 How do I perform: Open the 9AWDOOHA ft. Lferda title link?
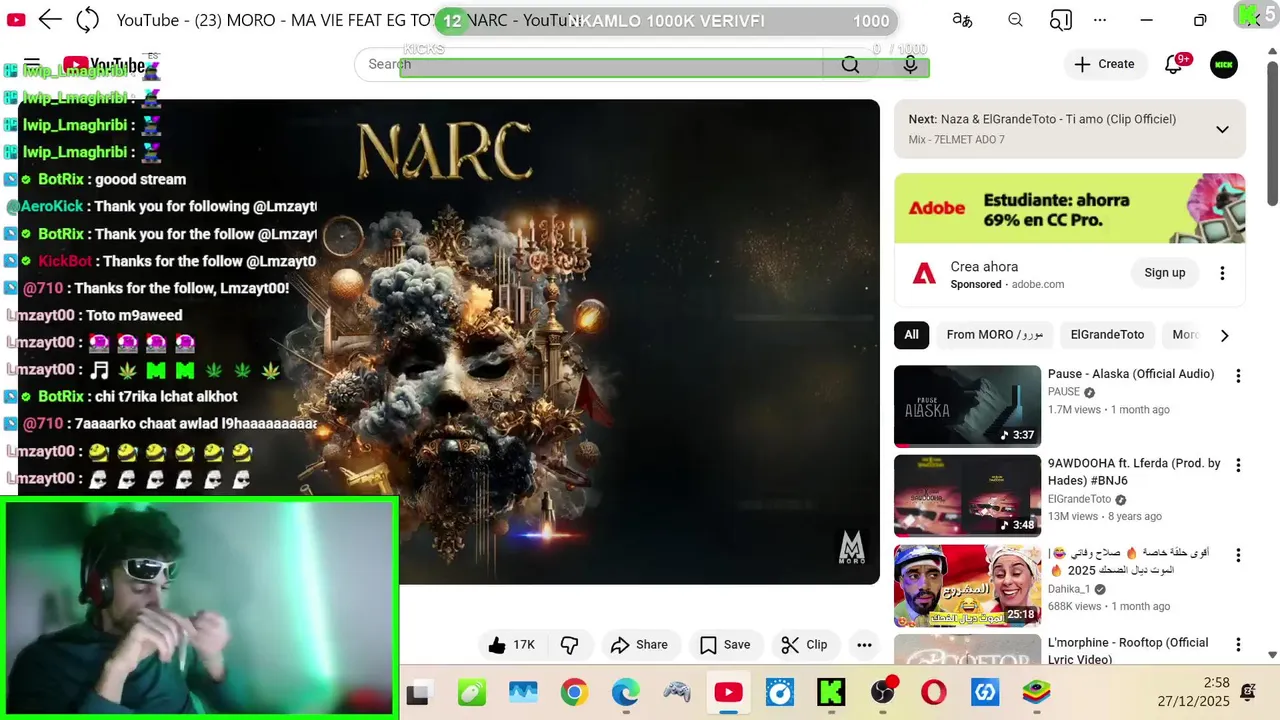1134,472
